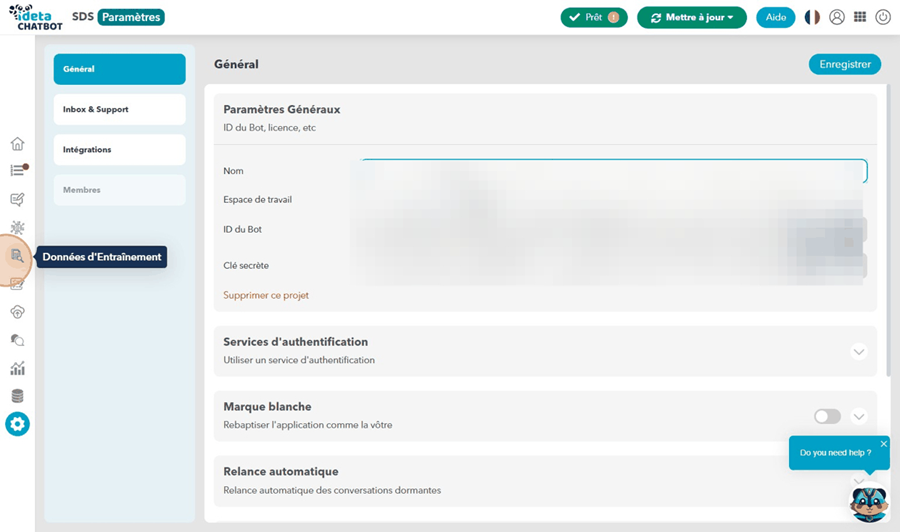
Task: Select the settings gear icon in the sidebar
Action: click(x=17, y=424)
